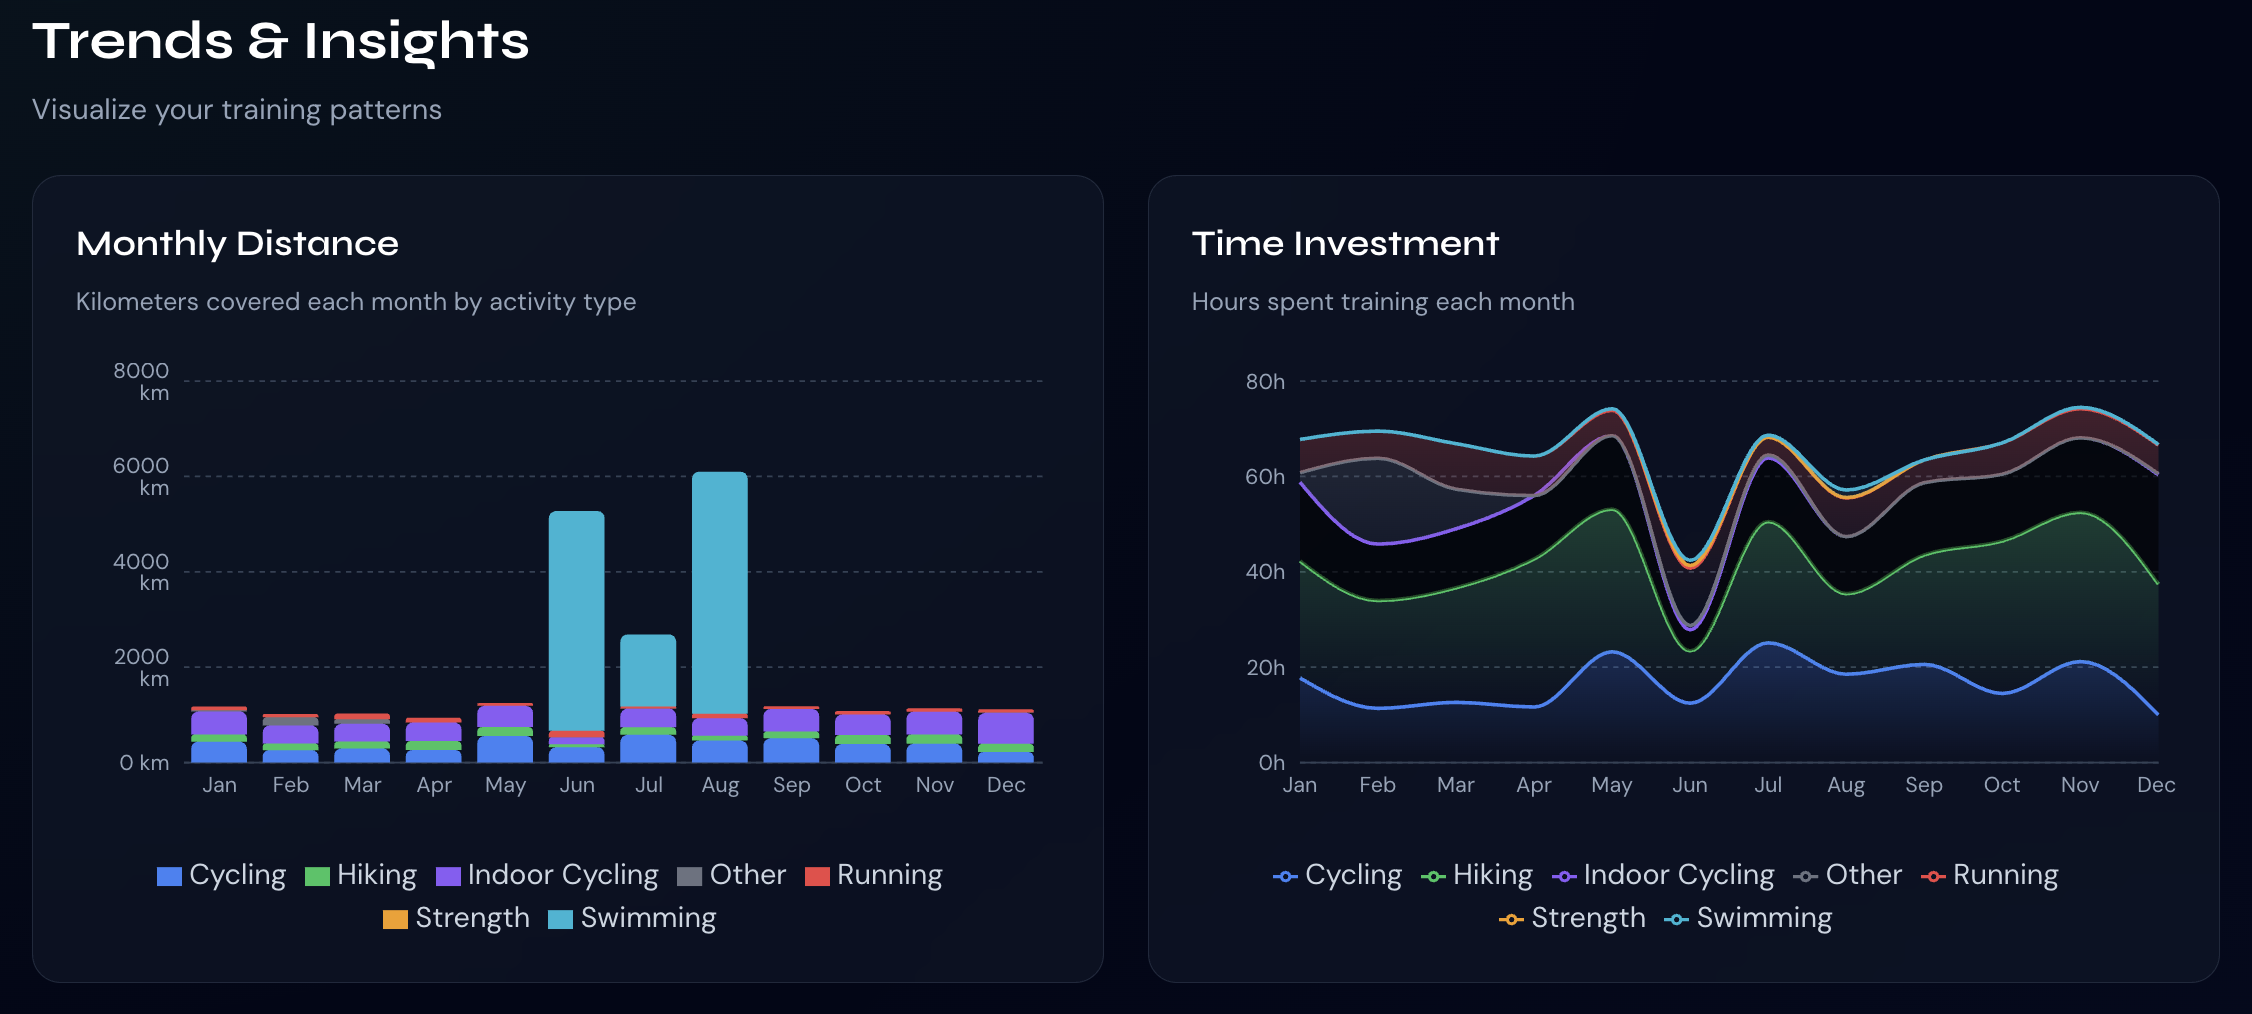Click the gray Other swatch in Monthly Distance legend

(690, 876)
